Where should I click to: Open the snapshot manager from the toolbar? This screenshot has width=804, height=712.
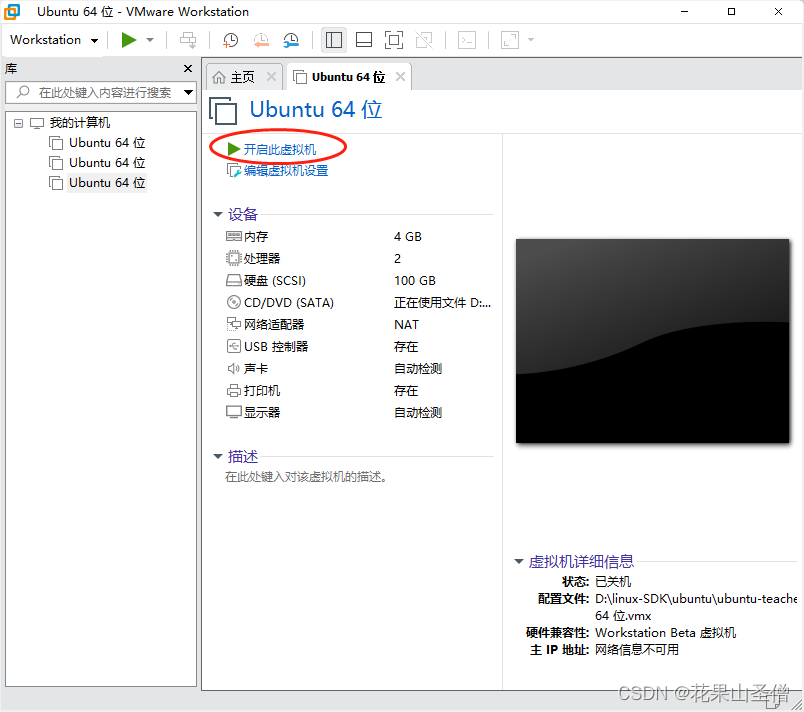(x=291, y=40)
